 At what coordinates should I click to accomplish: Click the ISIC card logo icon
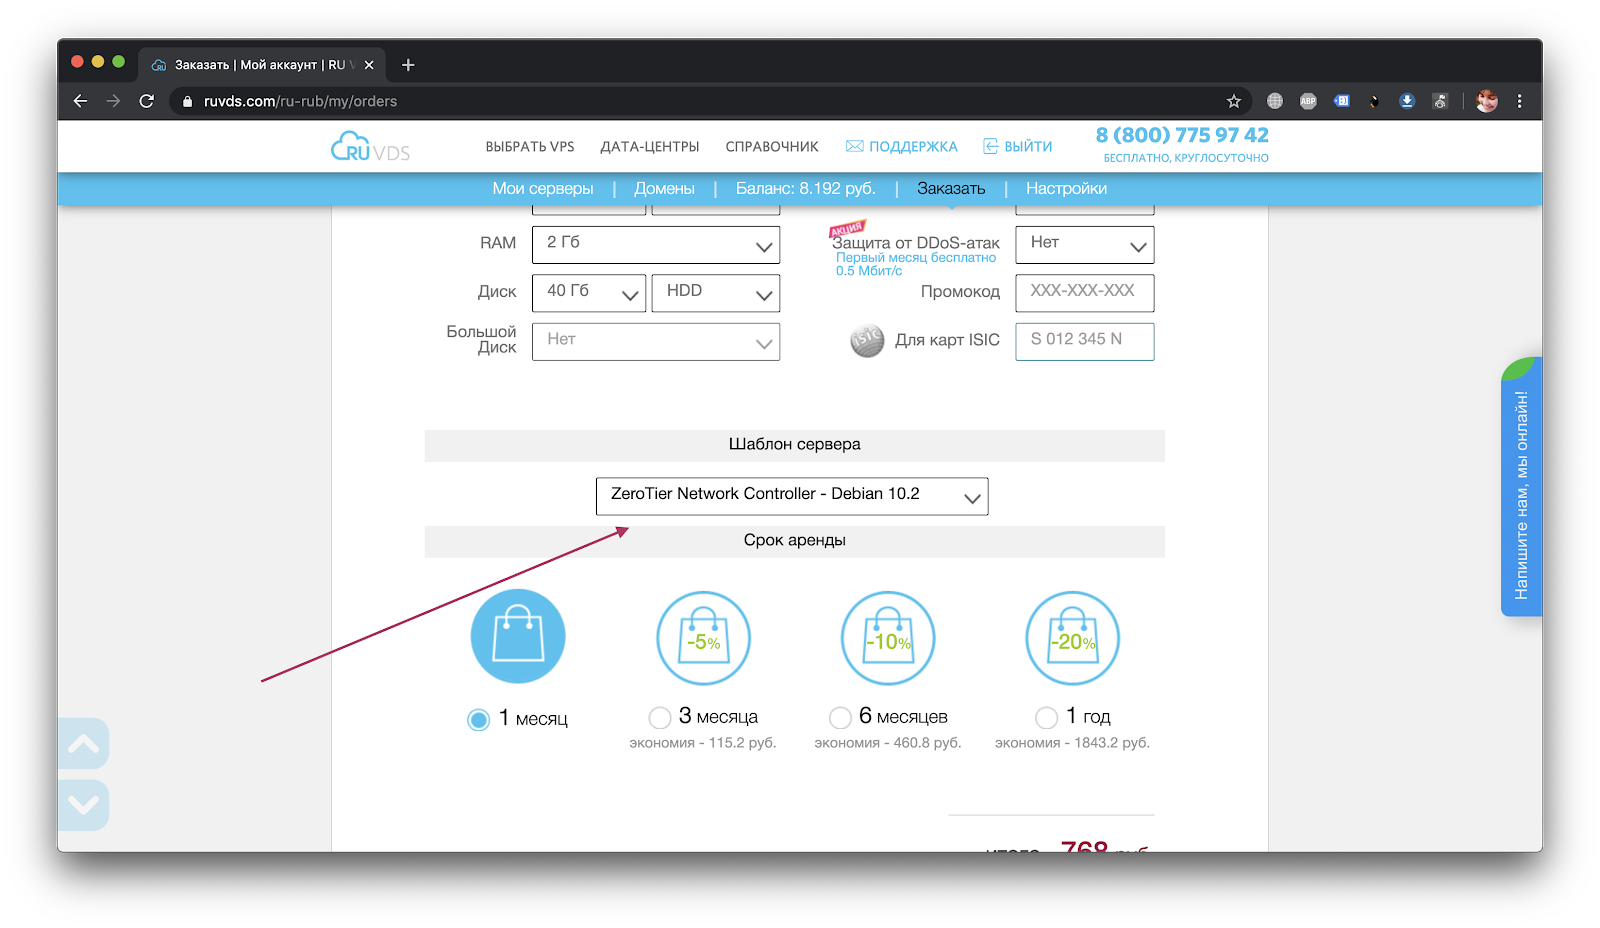(x=867, y=341)
